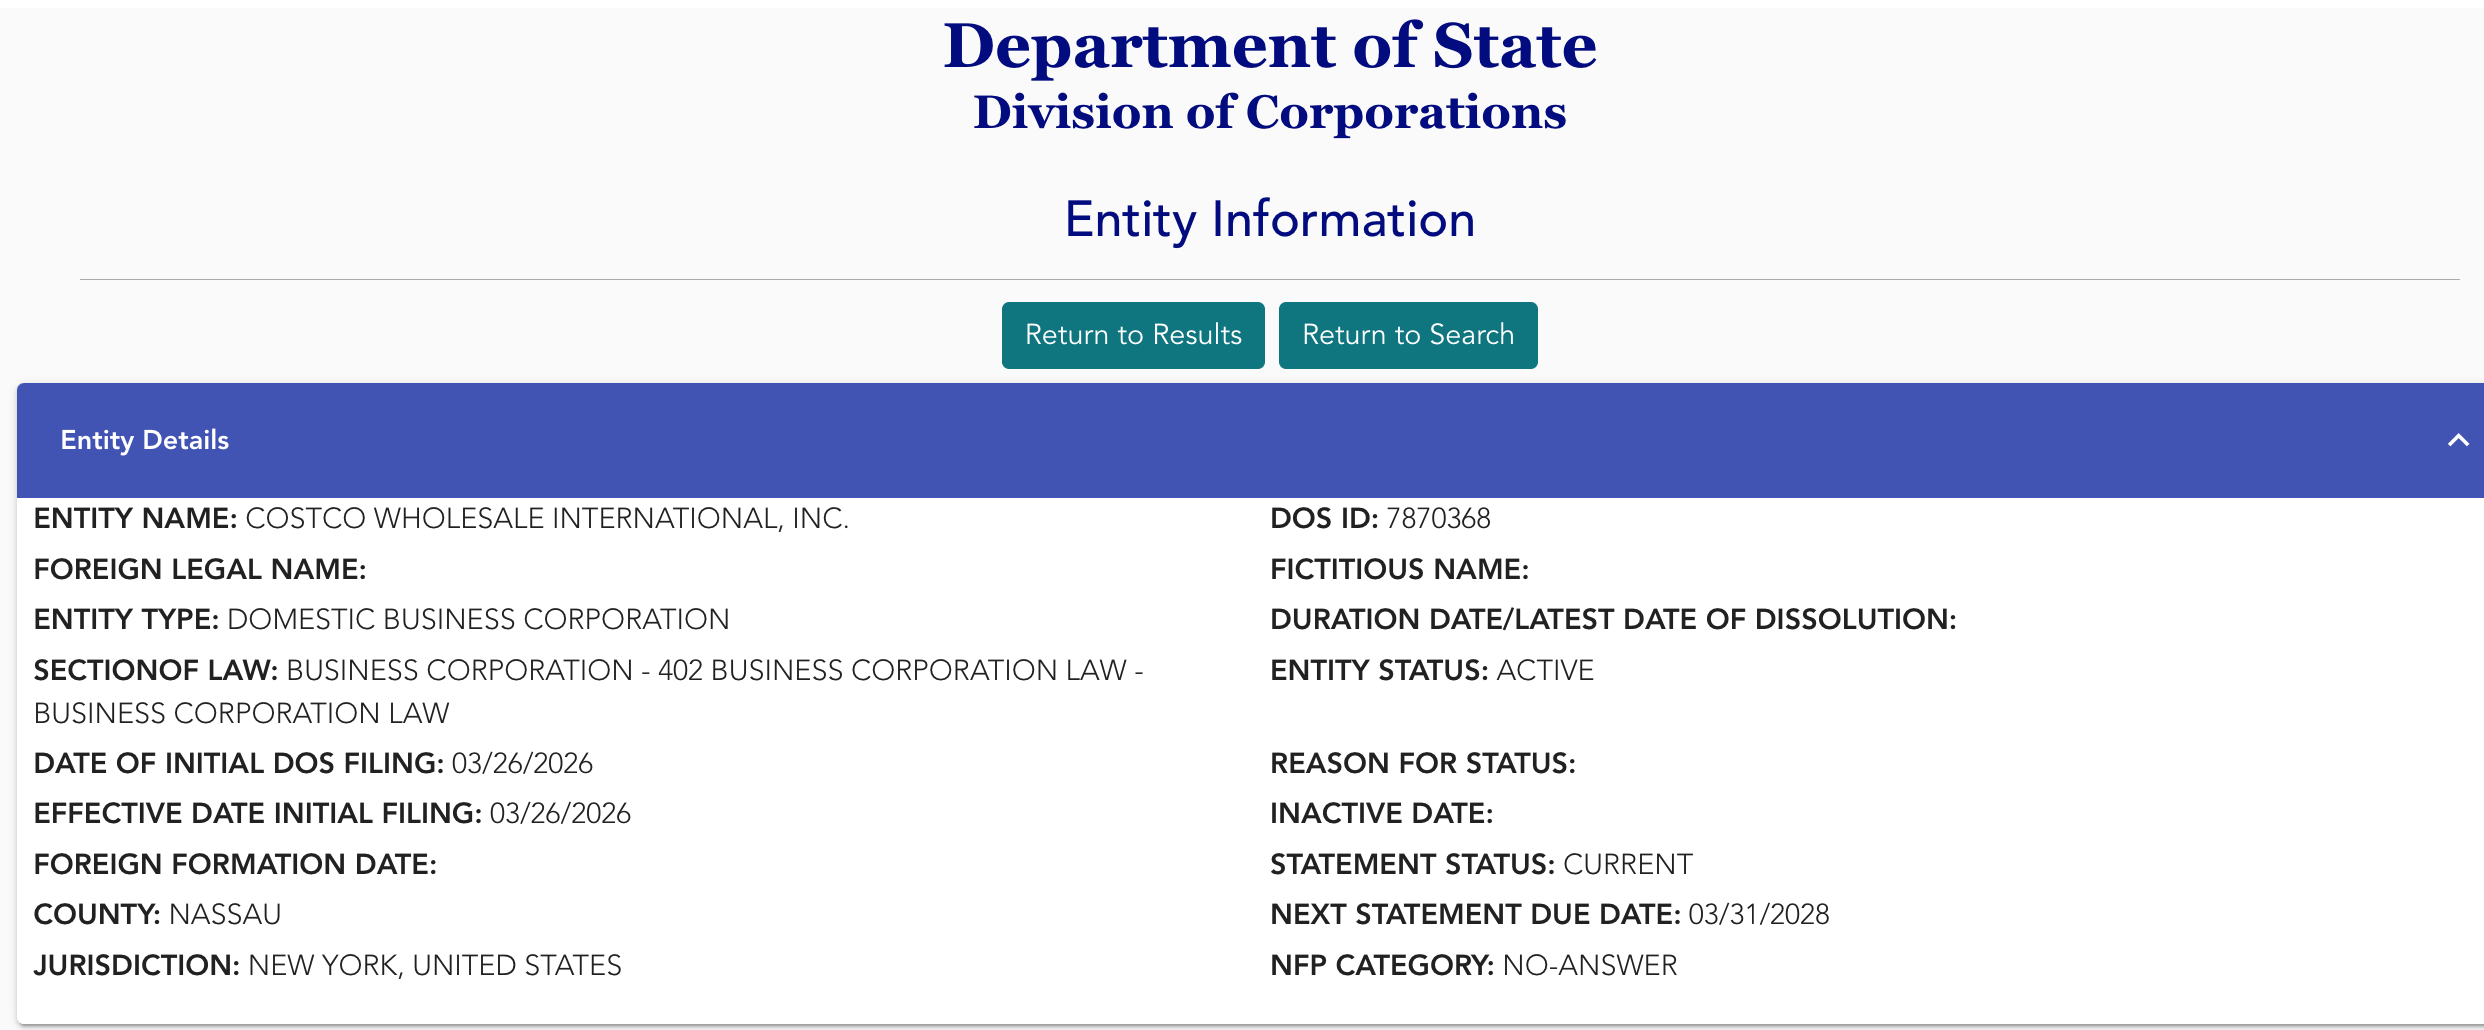This screenshot has width=2484, height=1030.
Task: Click the New York, United States jurisdiction
Action: [435, 965]
